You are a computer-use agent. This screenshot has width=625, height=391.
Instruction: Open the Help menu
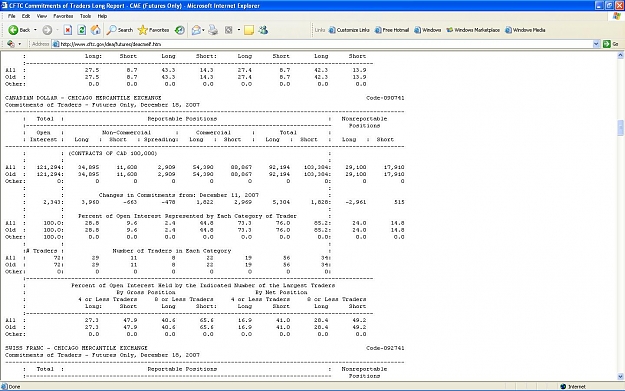[x=102, y=16]
